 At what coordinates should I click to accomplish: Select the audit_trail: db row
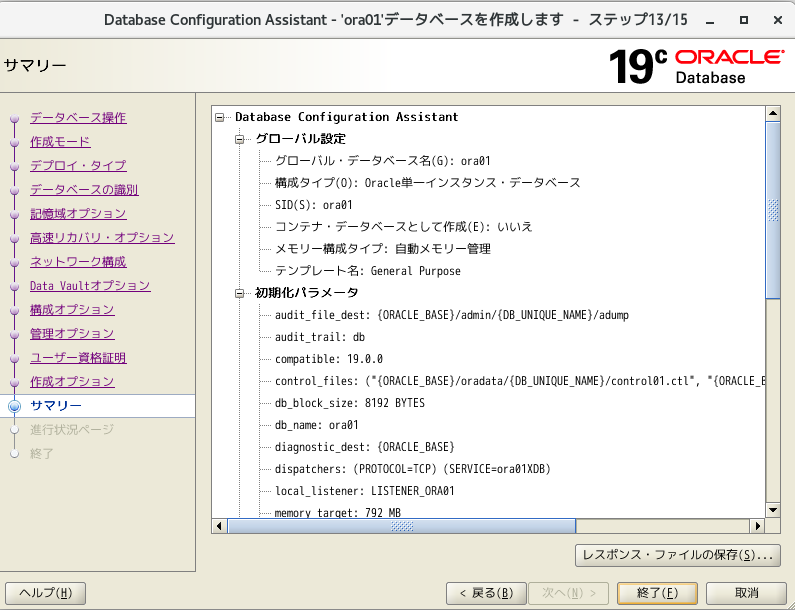click(320, 337)
